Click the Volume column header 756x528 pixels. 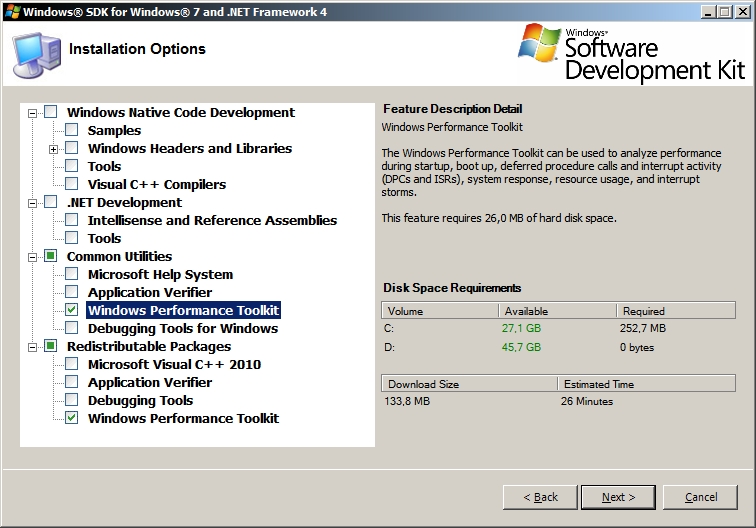[440, 311]
